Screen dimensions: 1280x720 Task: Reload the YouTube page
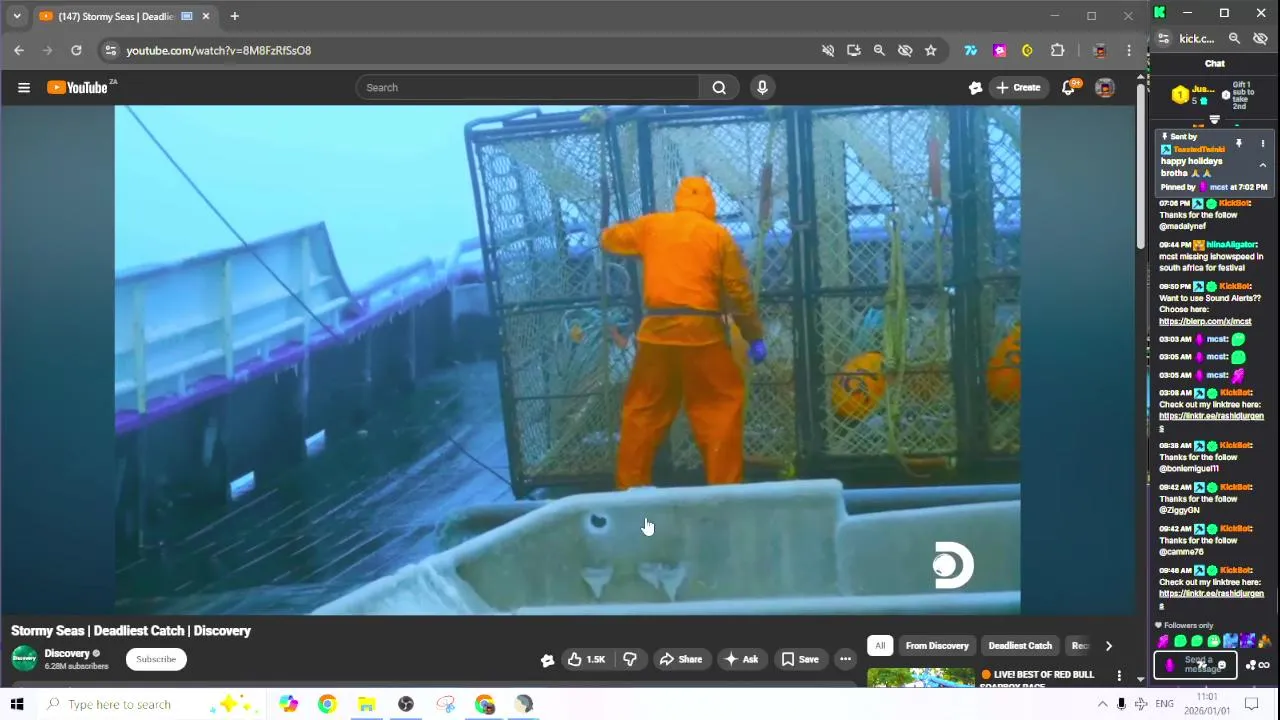tap(76, 50)
